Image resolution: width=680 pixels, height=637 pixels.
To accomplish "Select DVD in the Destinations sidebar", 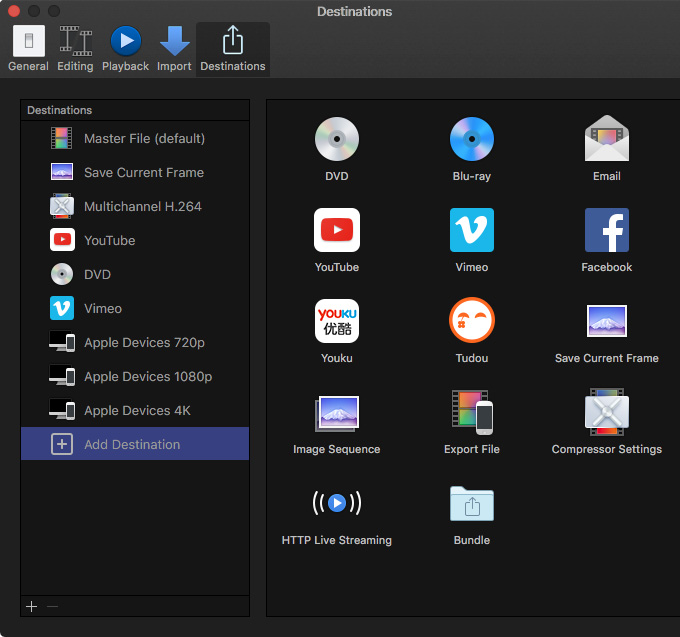I will click(135, 274).
